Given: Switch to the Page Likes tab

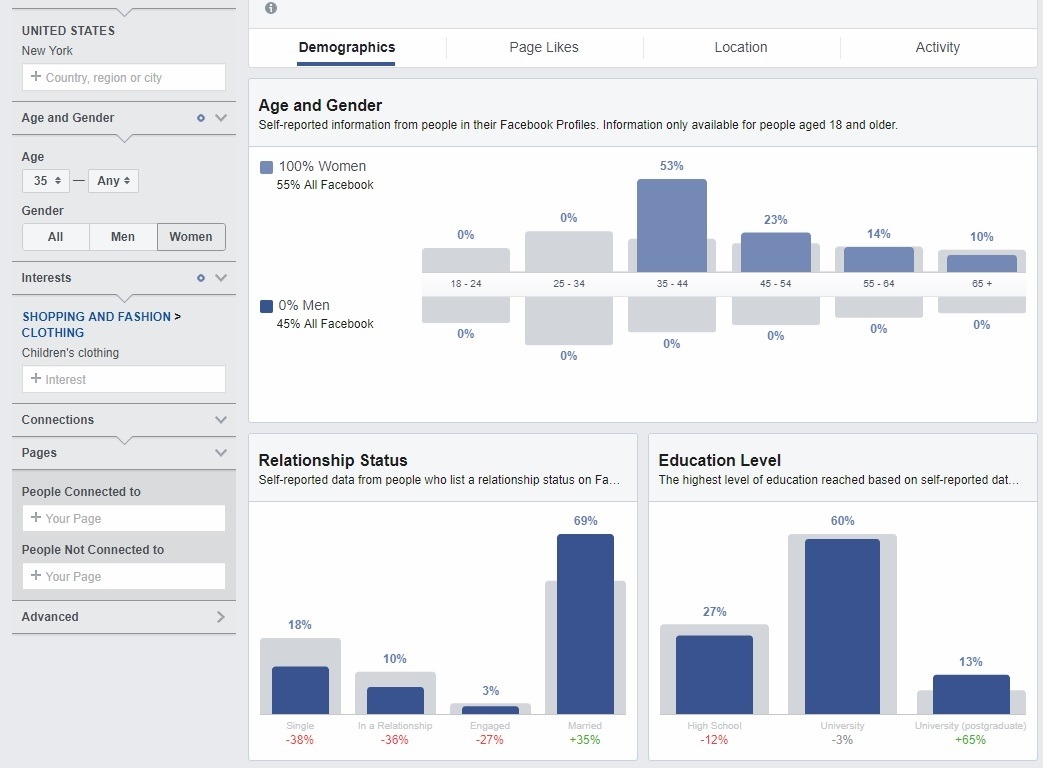Looking at the screenshot, I should coord(543,47).
